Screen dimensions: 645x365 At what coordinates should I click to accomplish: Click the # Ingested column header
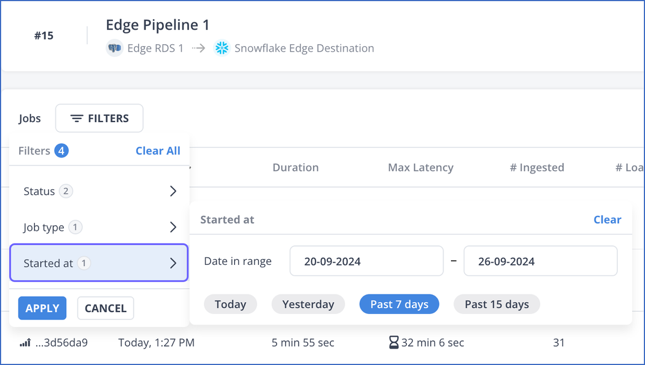[x=537, y=167]
